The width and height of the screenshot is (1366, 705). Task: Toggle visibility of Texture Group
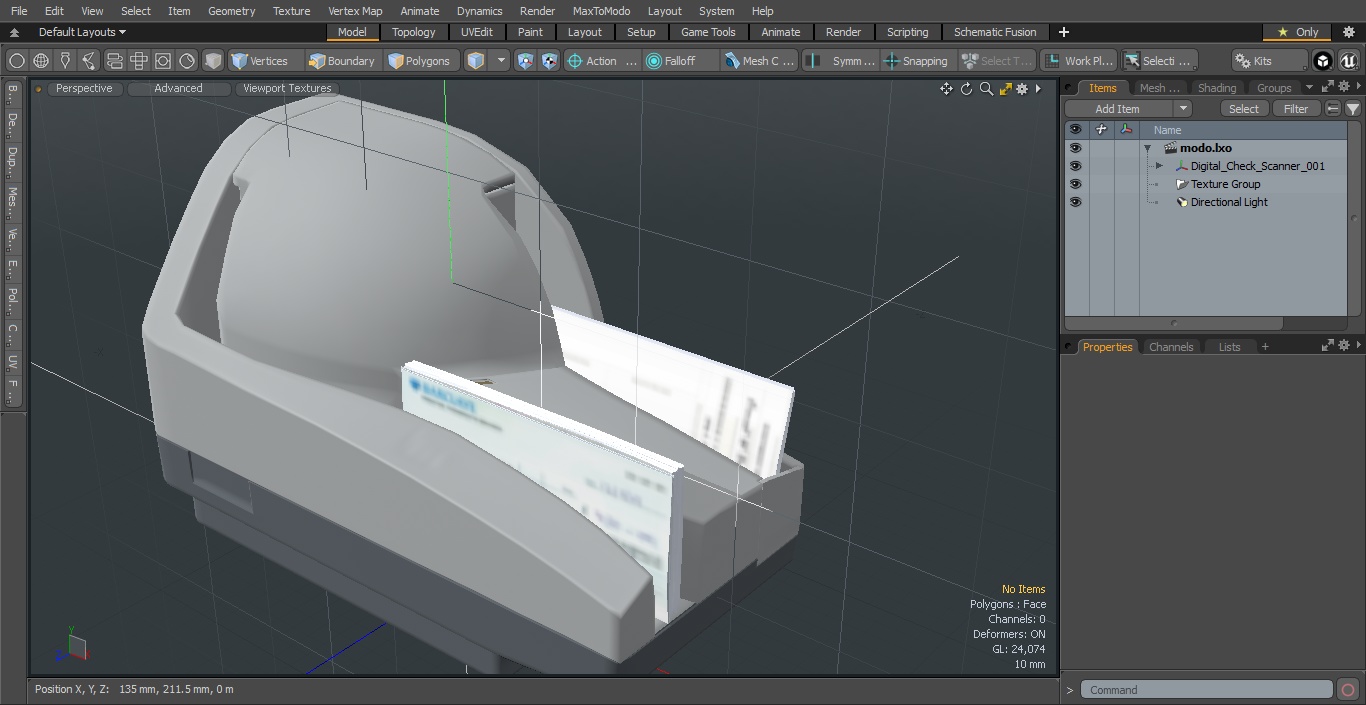point(1075,184)
